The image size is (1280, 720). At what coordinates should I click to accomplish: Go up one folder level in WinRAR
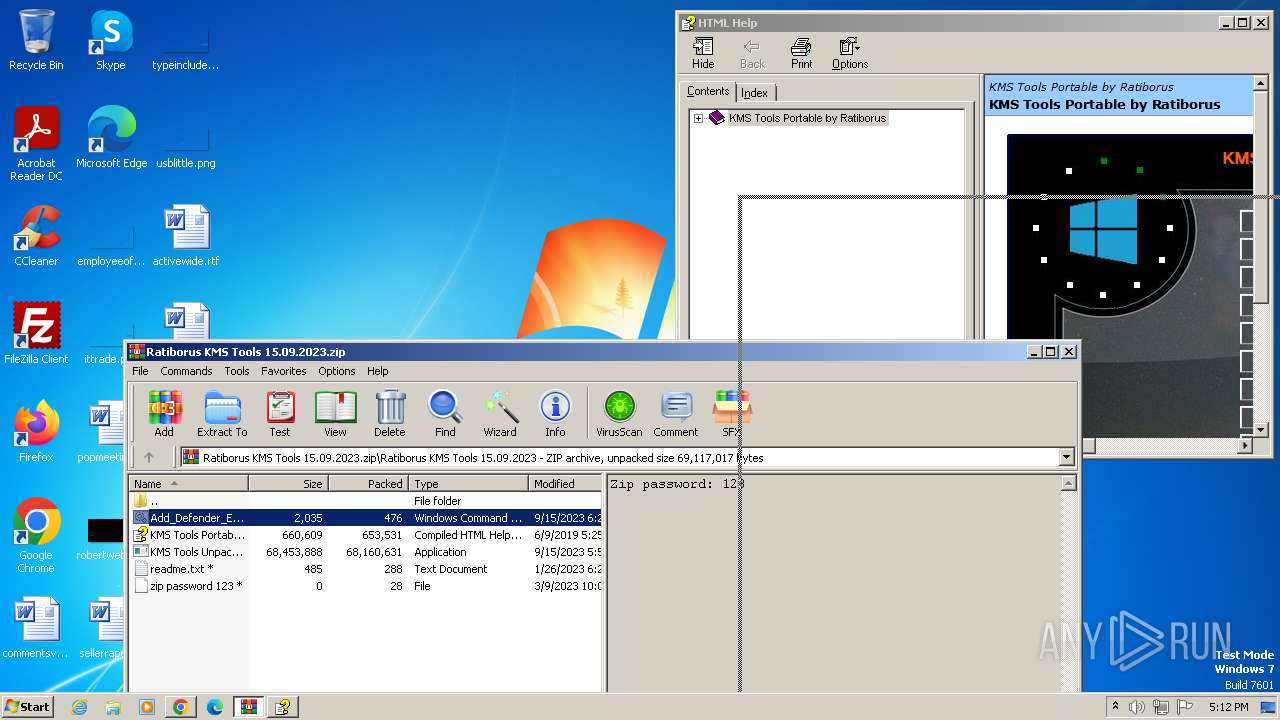(x=149, y=457)
